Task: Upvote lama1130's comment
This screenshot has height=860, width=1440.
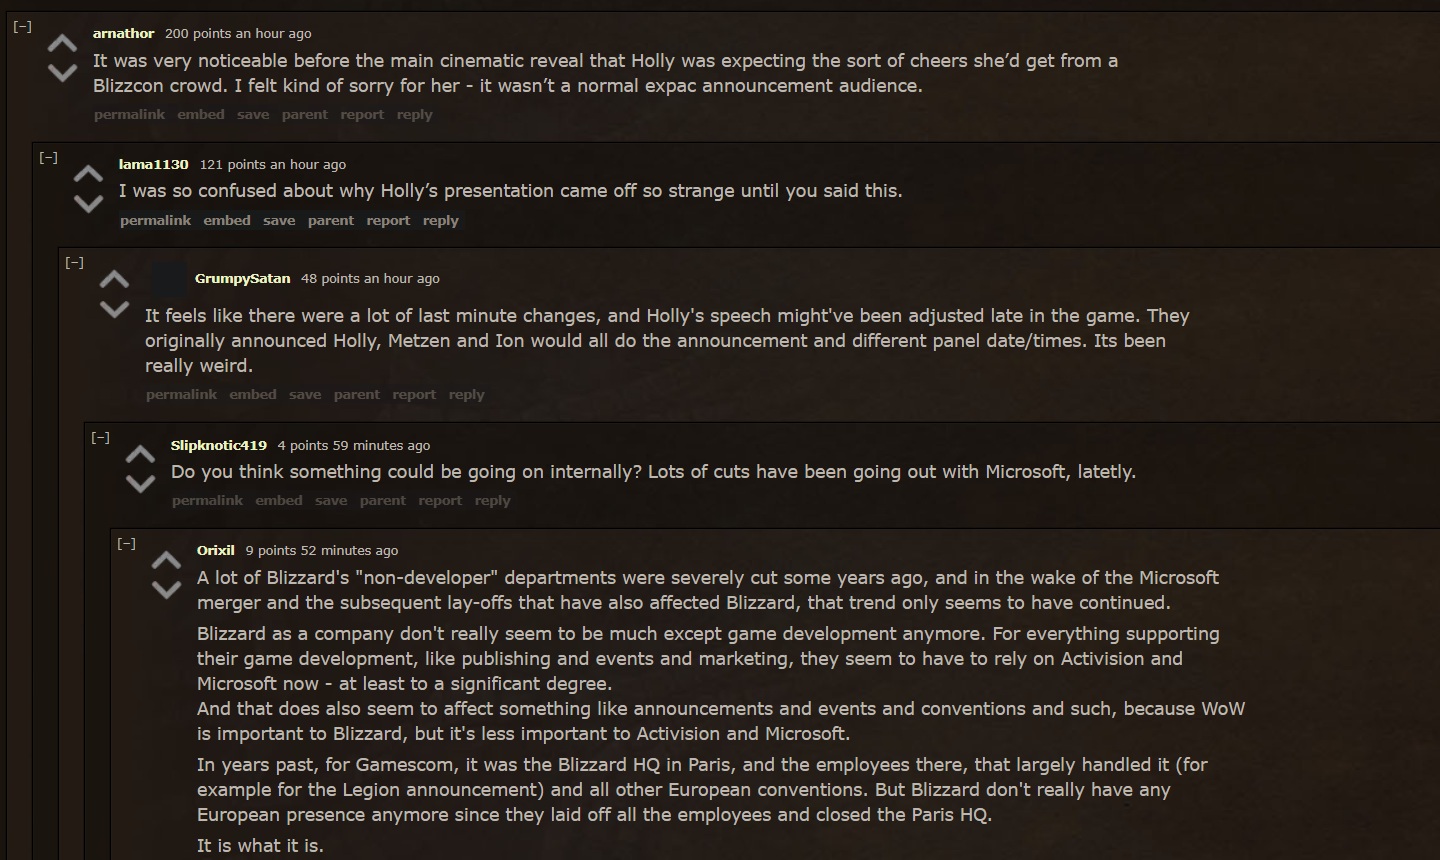Action: click(88, 174)
